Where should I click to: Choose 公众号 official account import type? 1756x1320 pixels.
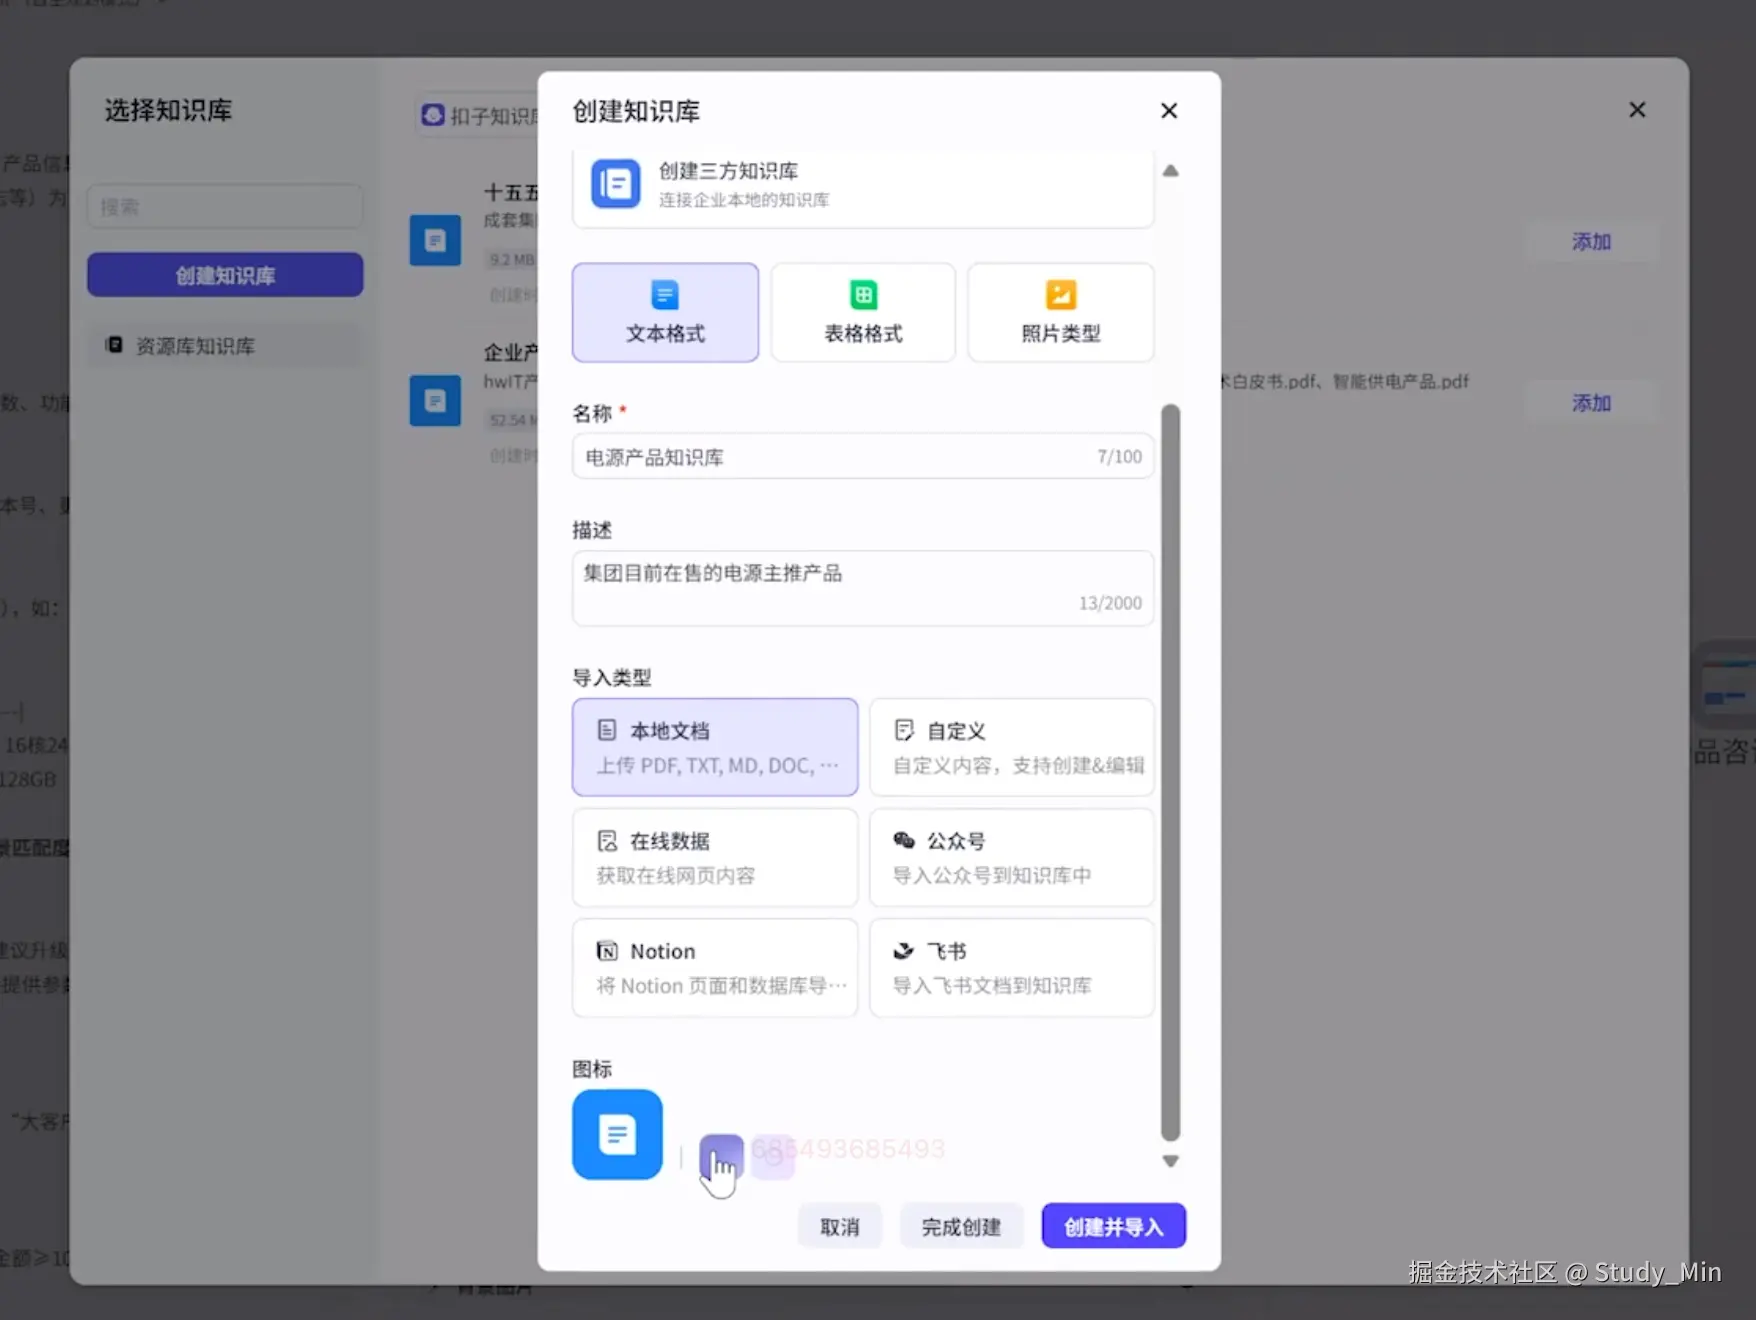tap(1012, 857)
